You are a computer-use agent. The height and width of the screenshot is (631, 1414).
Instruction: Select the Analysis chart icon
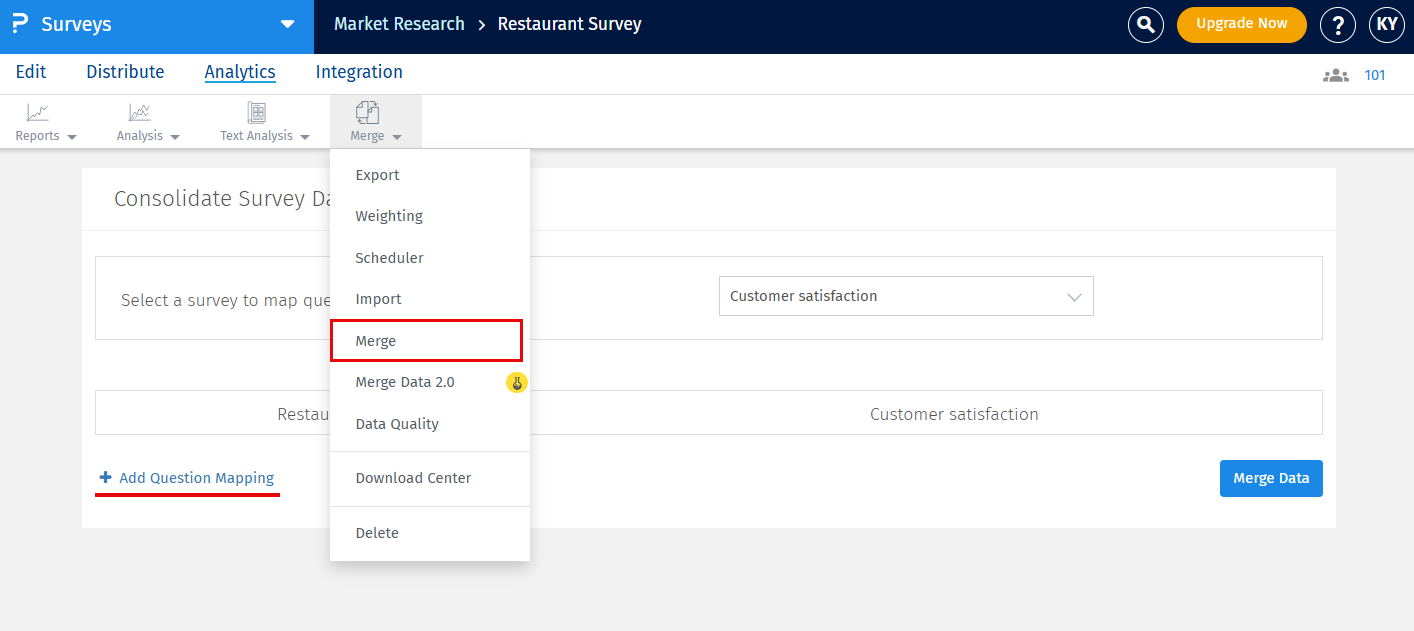[138, 113]
